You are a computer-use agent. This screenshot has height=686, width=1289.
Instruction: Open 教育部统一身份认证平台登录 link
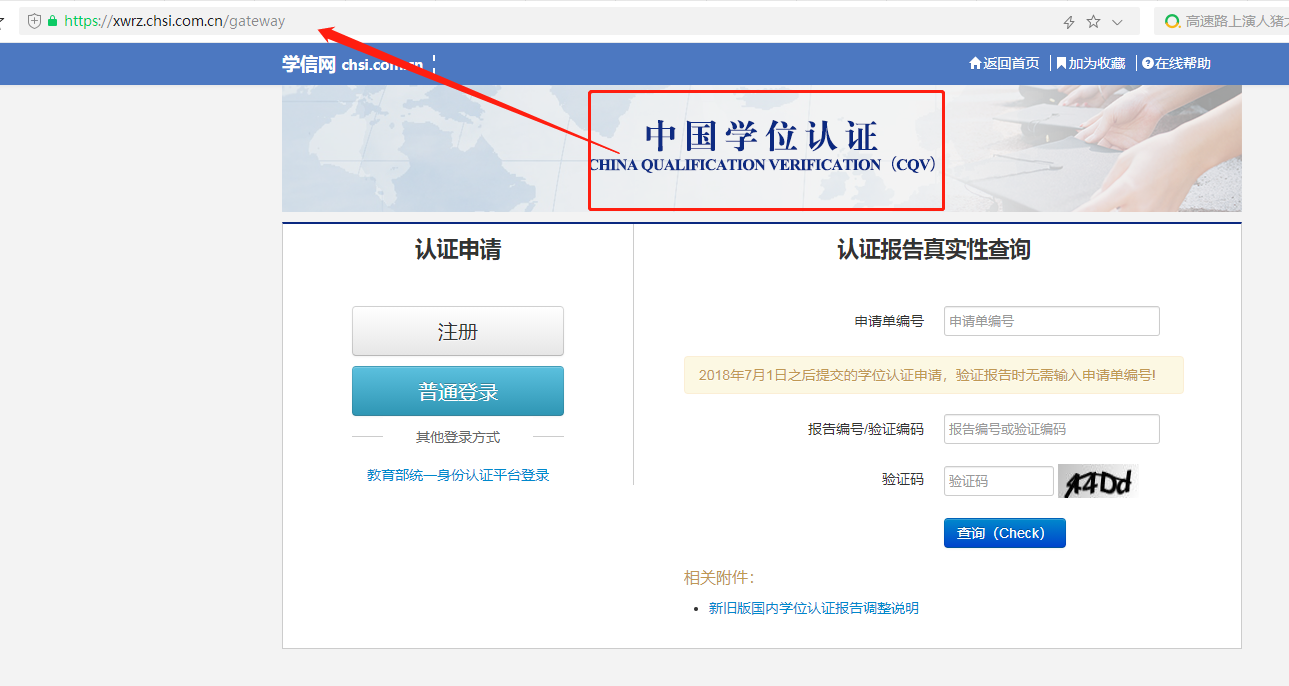(458, 475)
